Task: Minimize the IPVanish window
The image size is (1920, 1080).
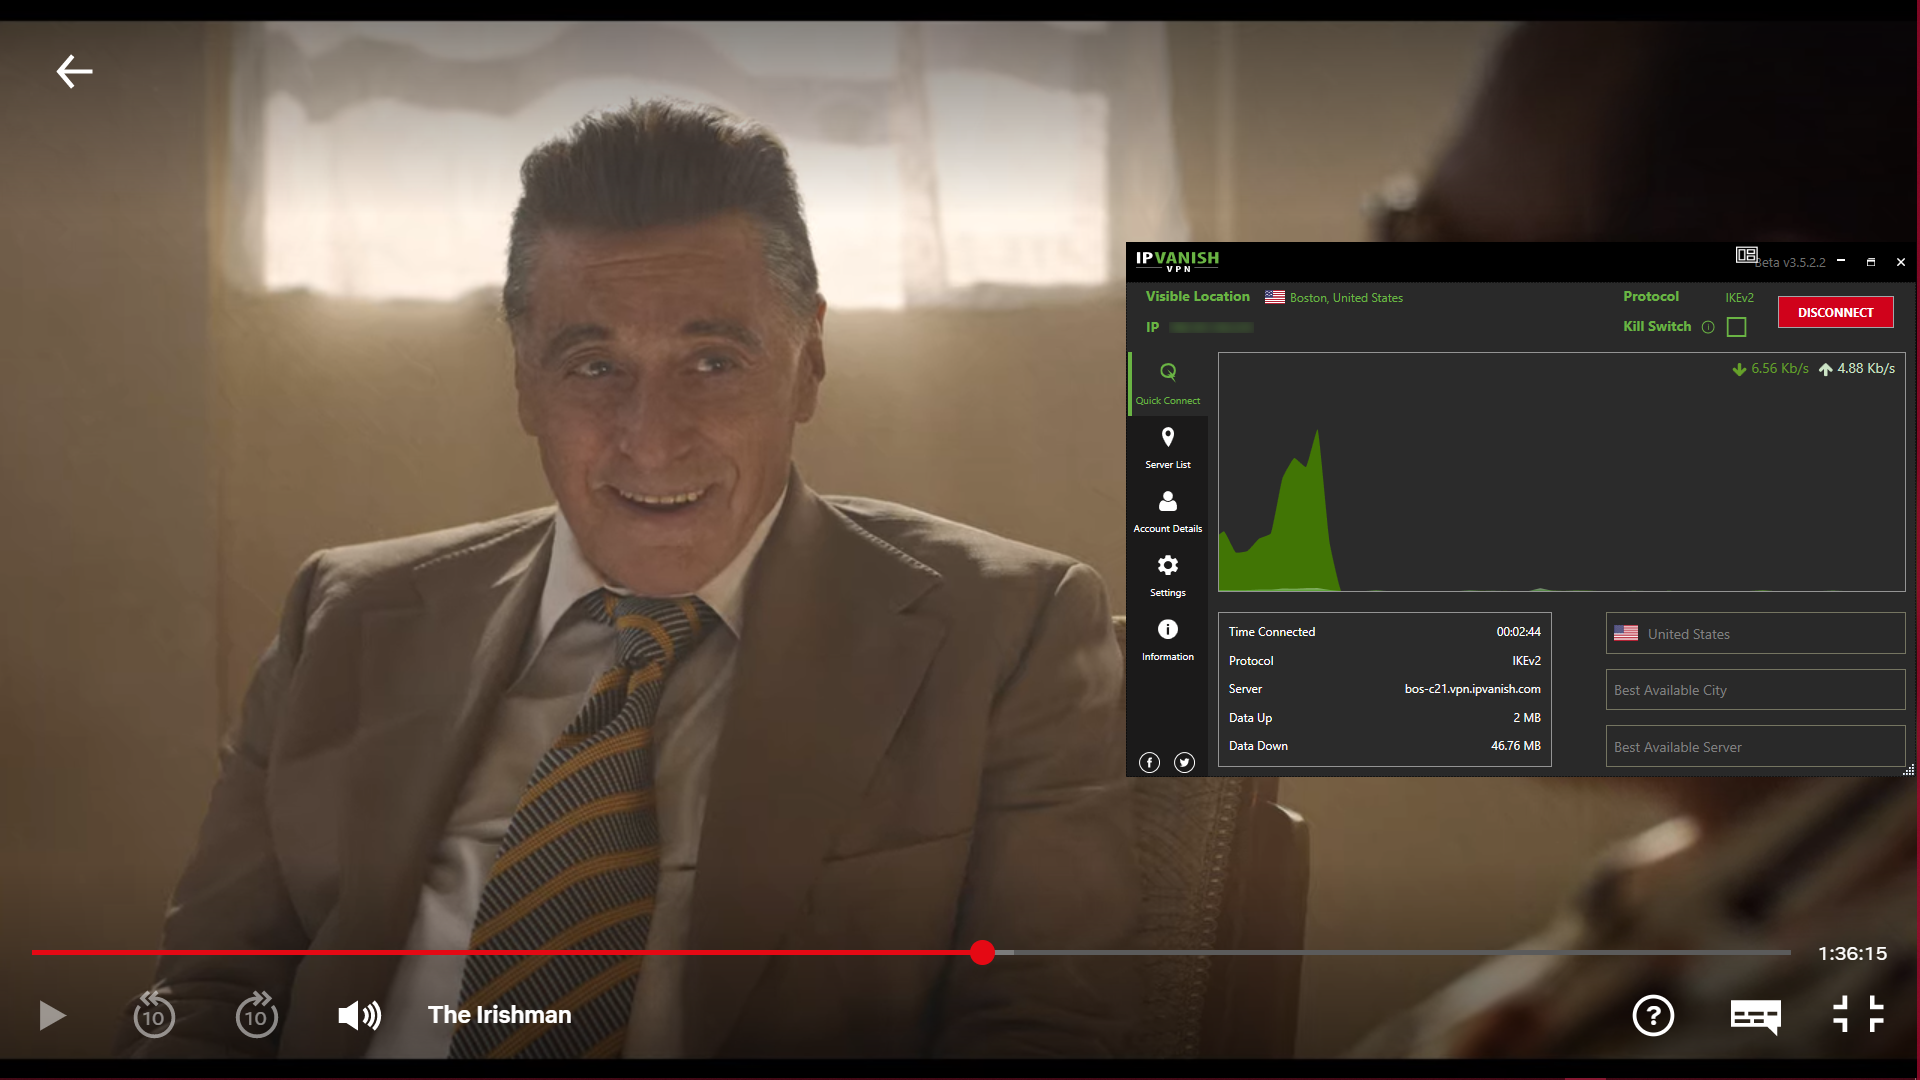Action: coord(1841,261)
